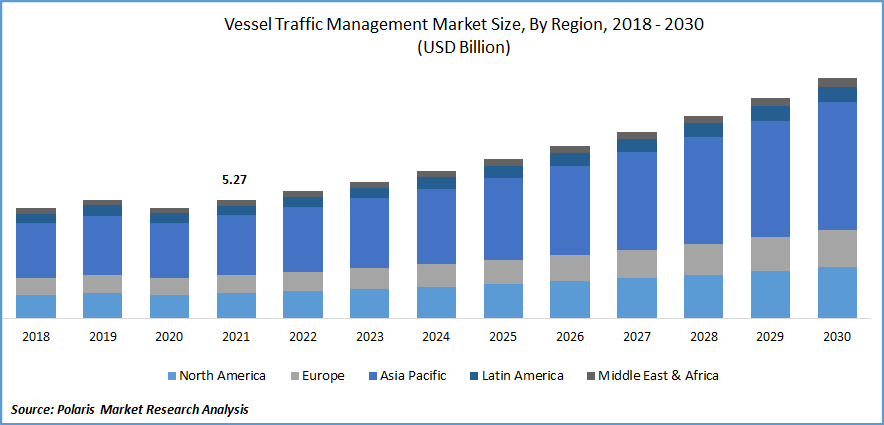Click the 2023 axis label
Image resolution: width=884 pixels, height=425 pixels.
point(370,337)
